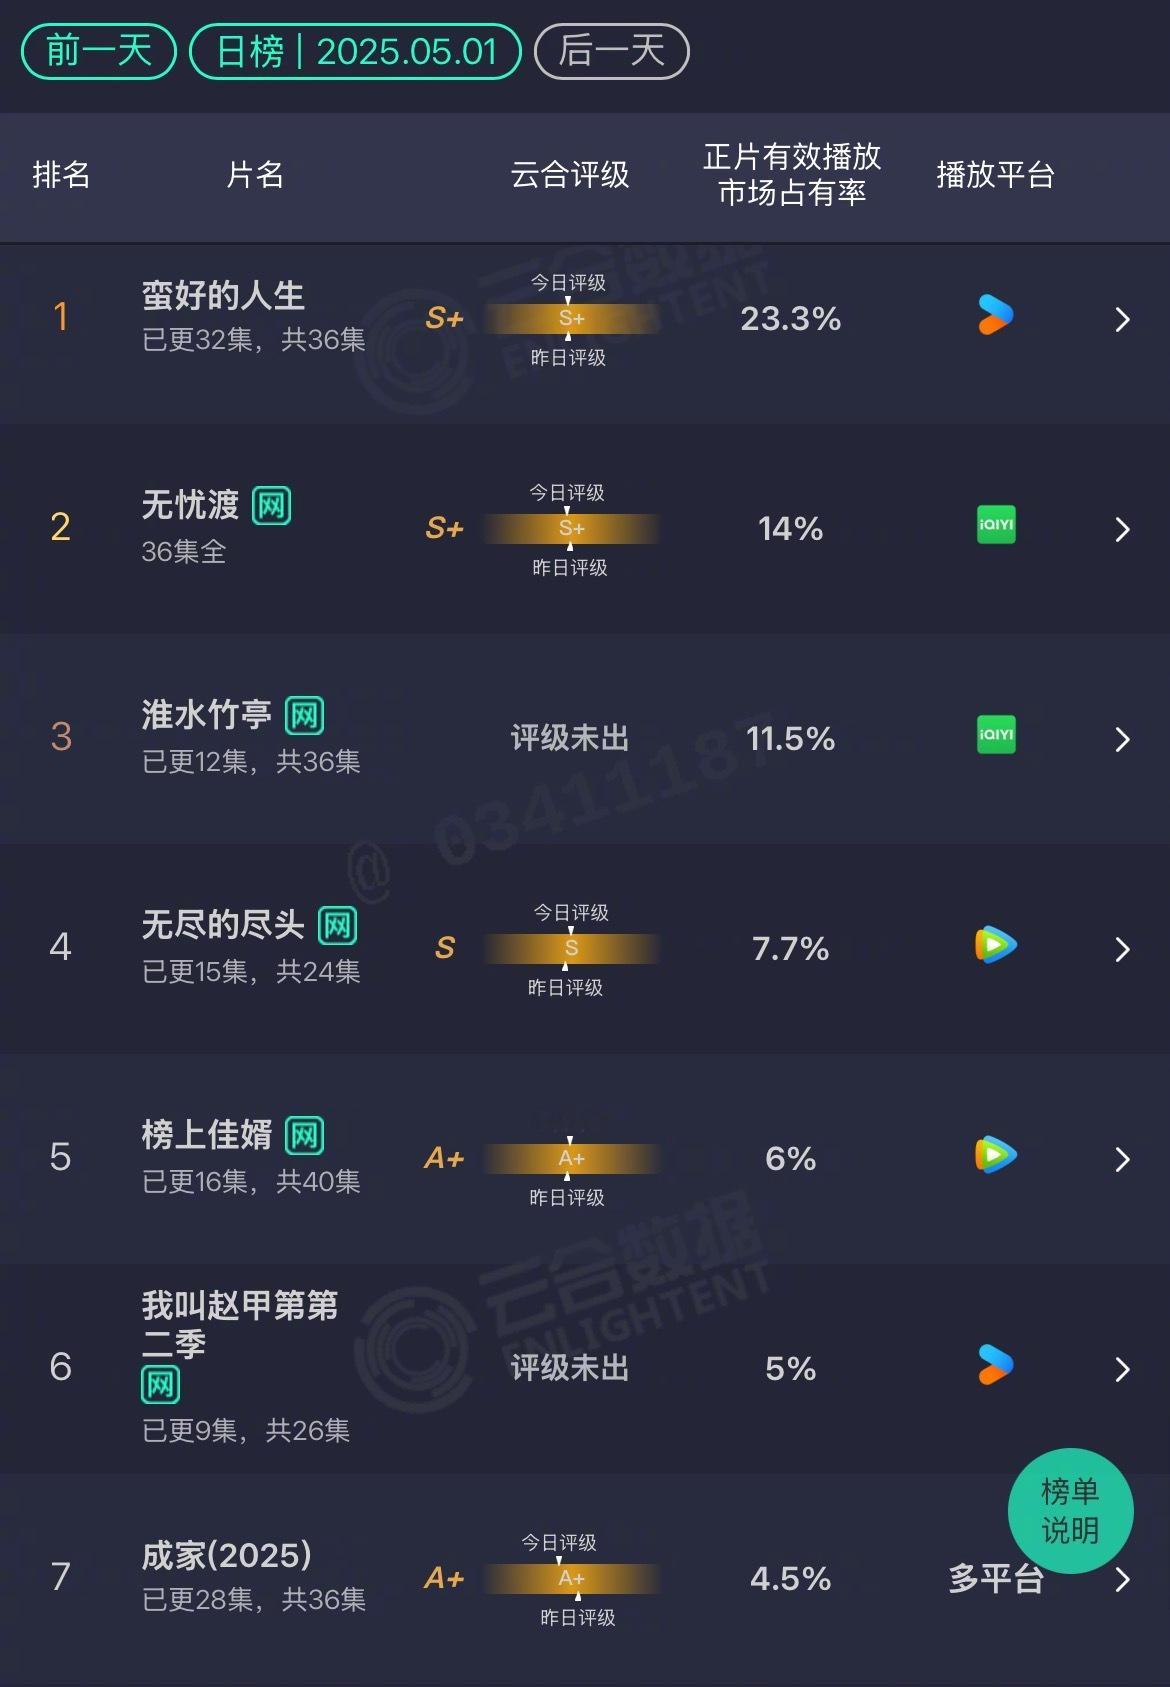
Task: Tap the 网 badge beside 无忧渡
Action: point(272,506)
